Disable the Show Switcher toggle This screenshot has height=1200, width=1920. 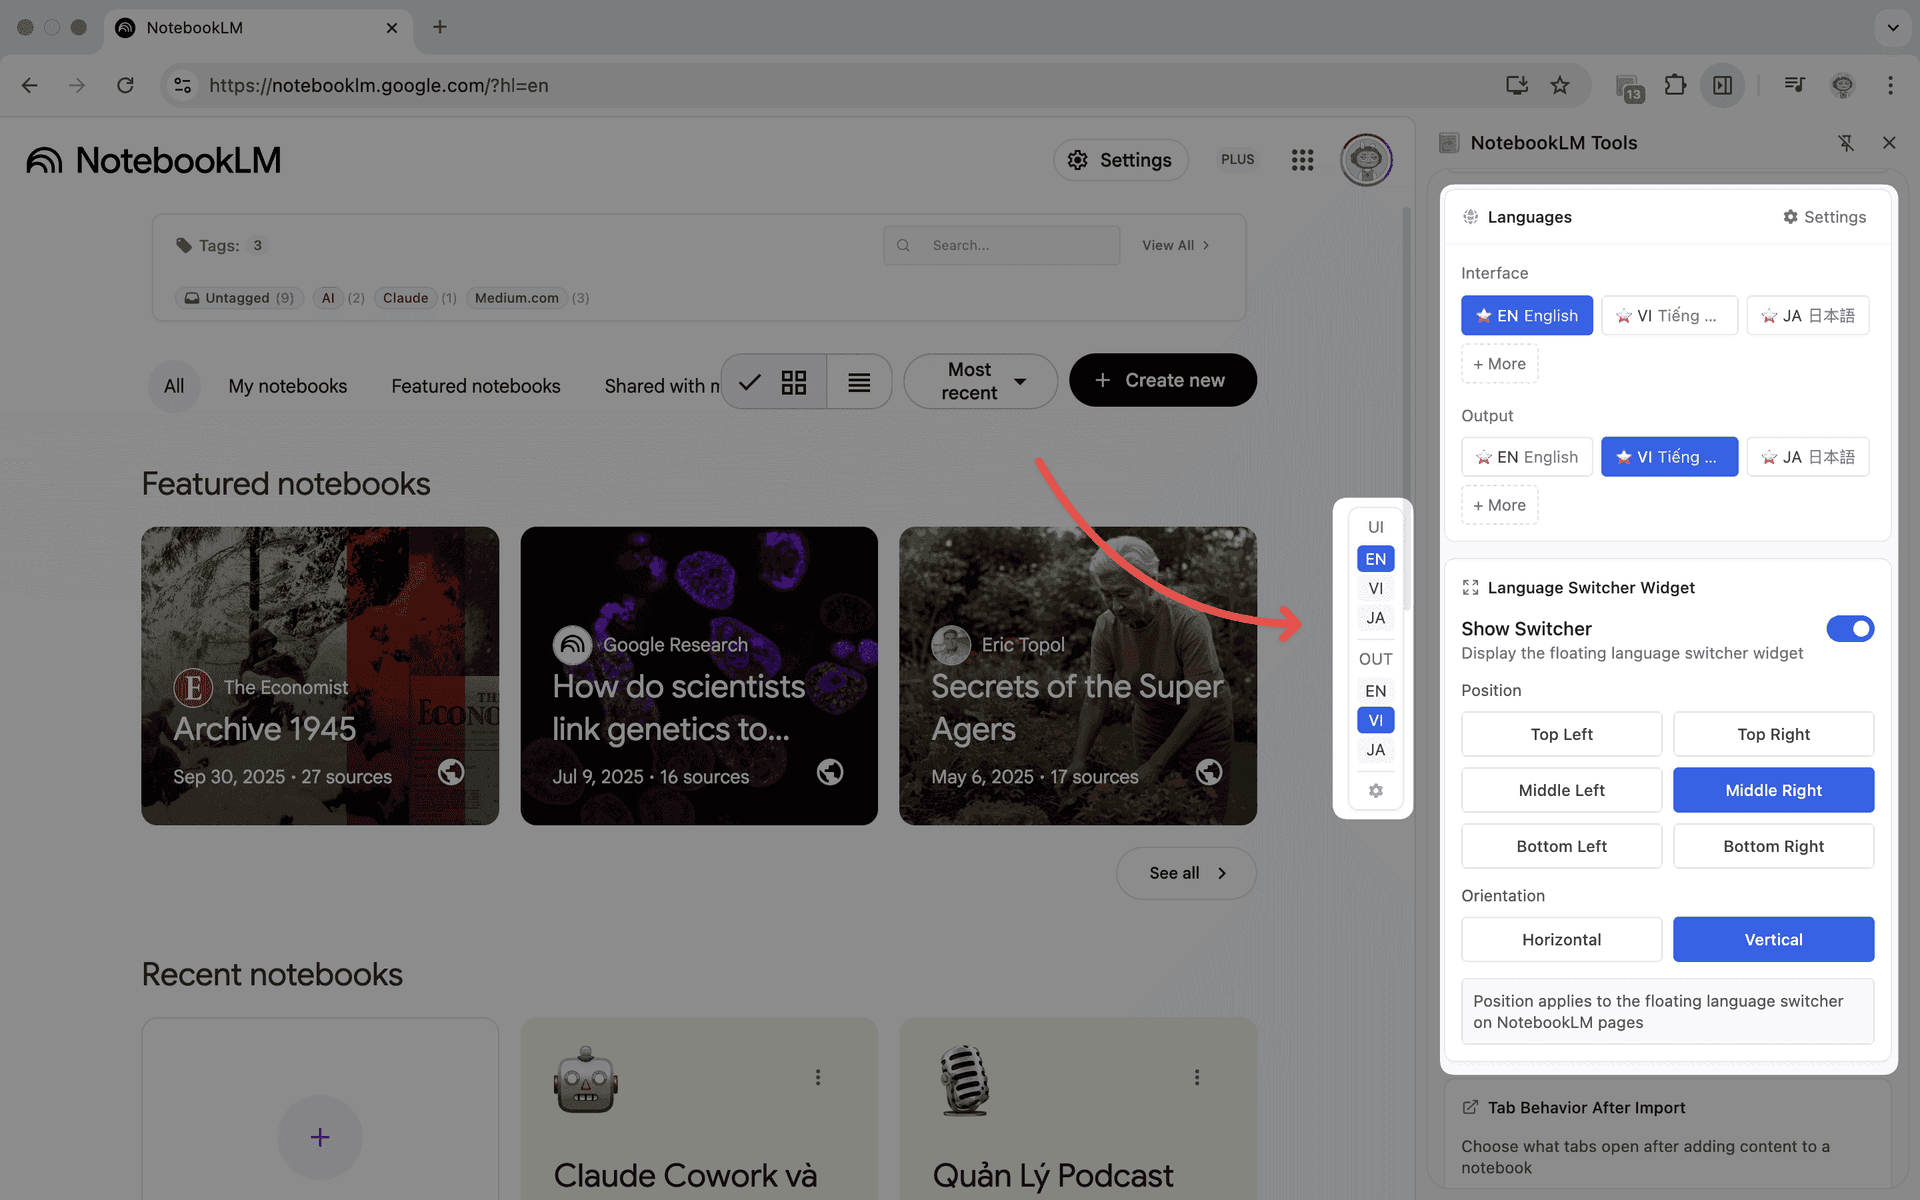1851,628
